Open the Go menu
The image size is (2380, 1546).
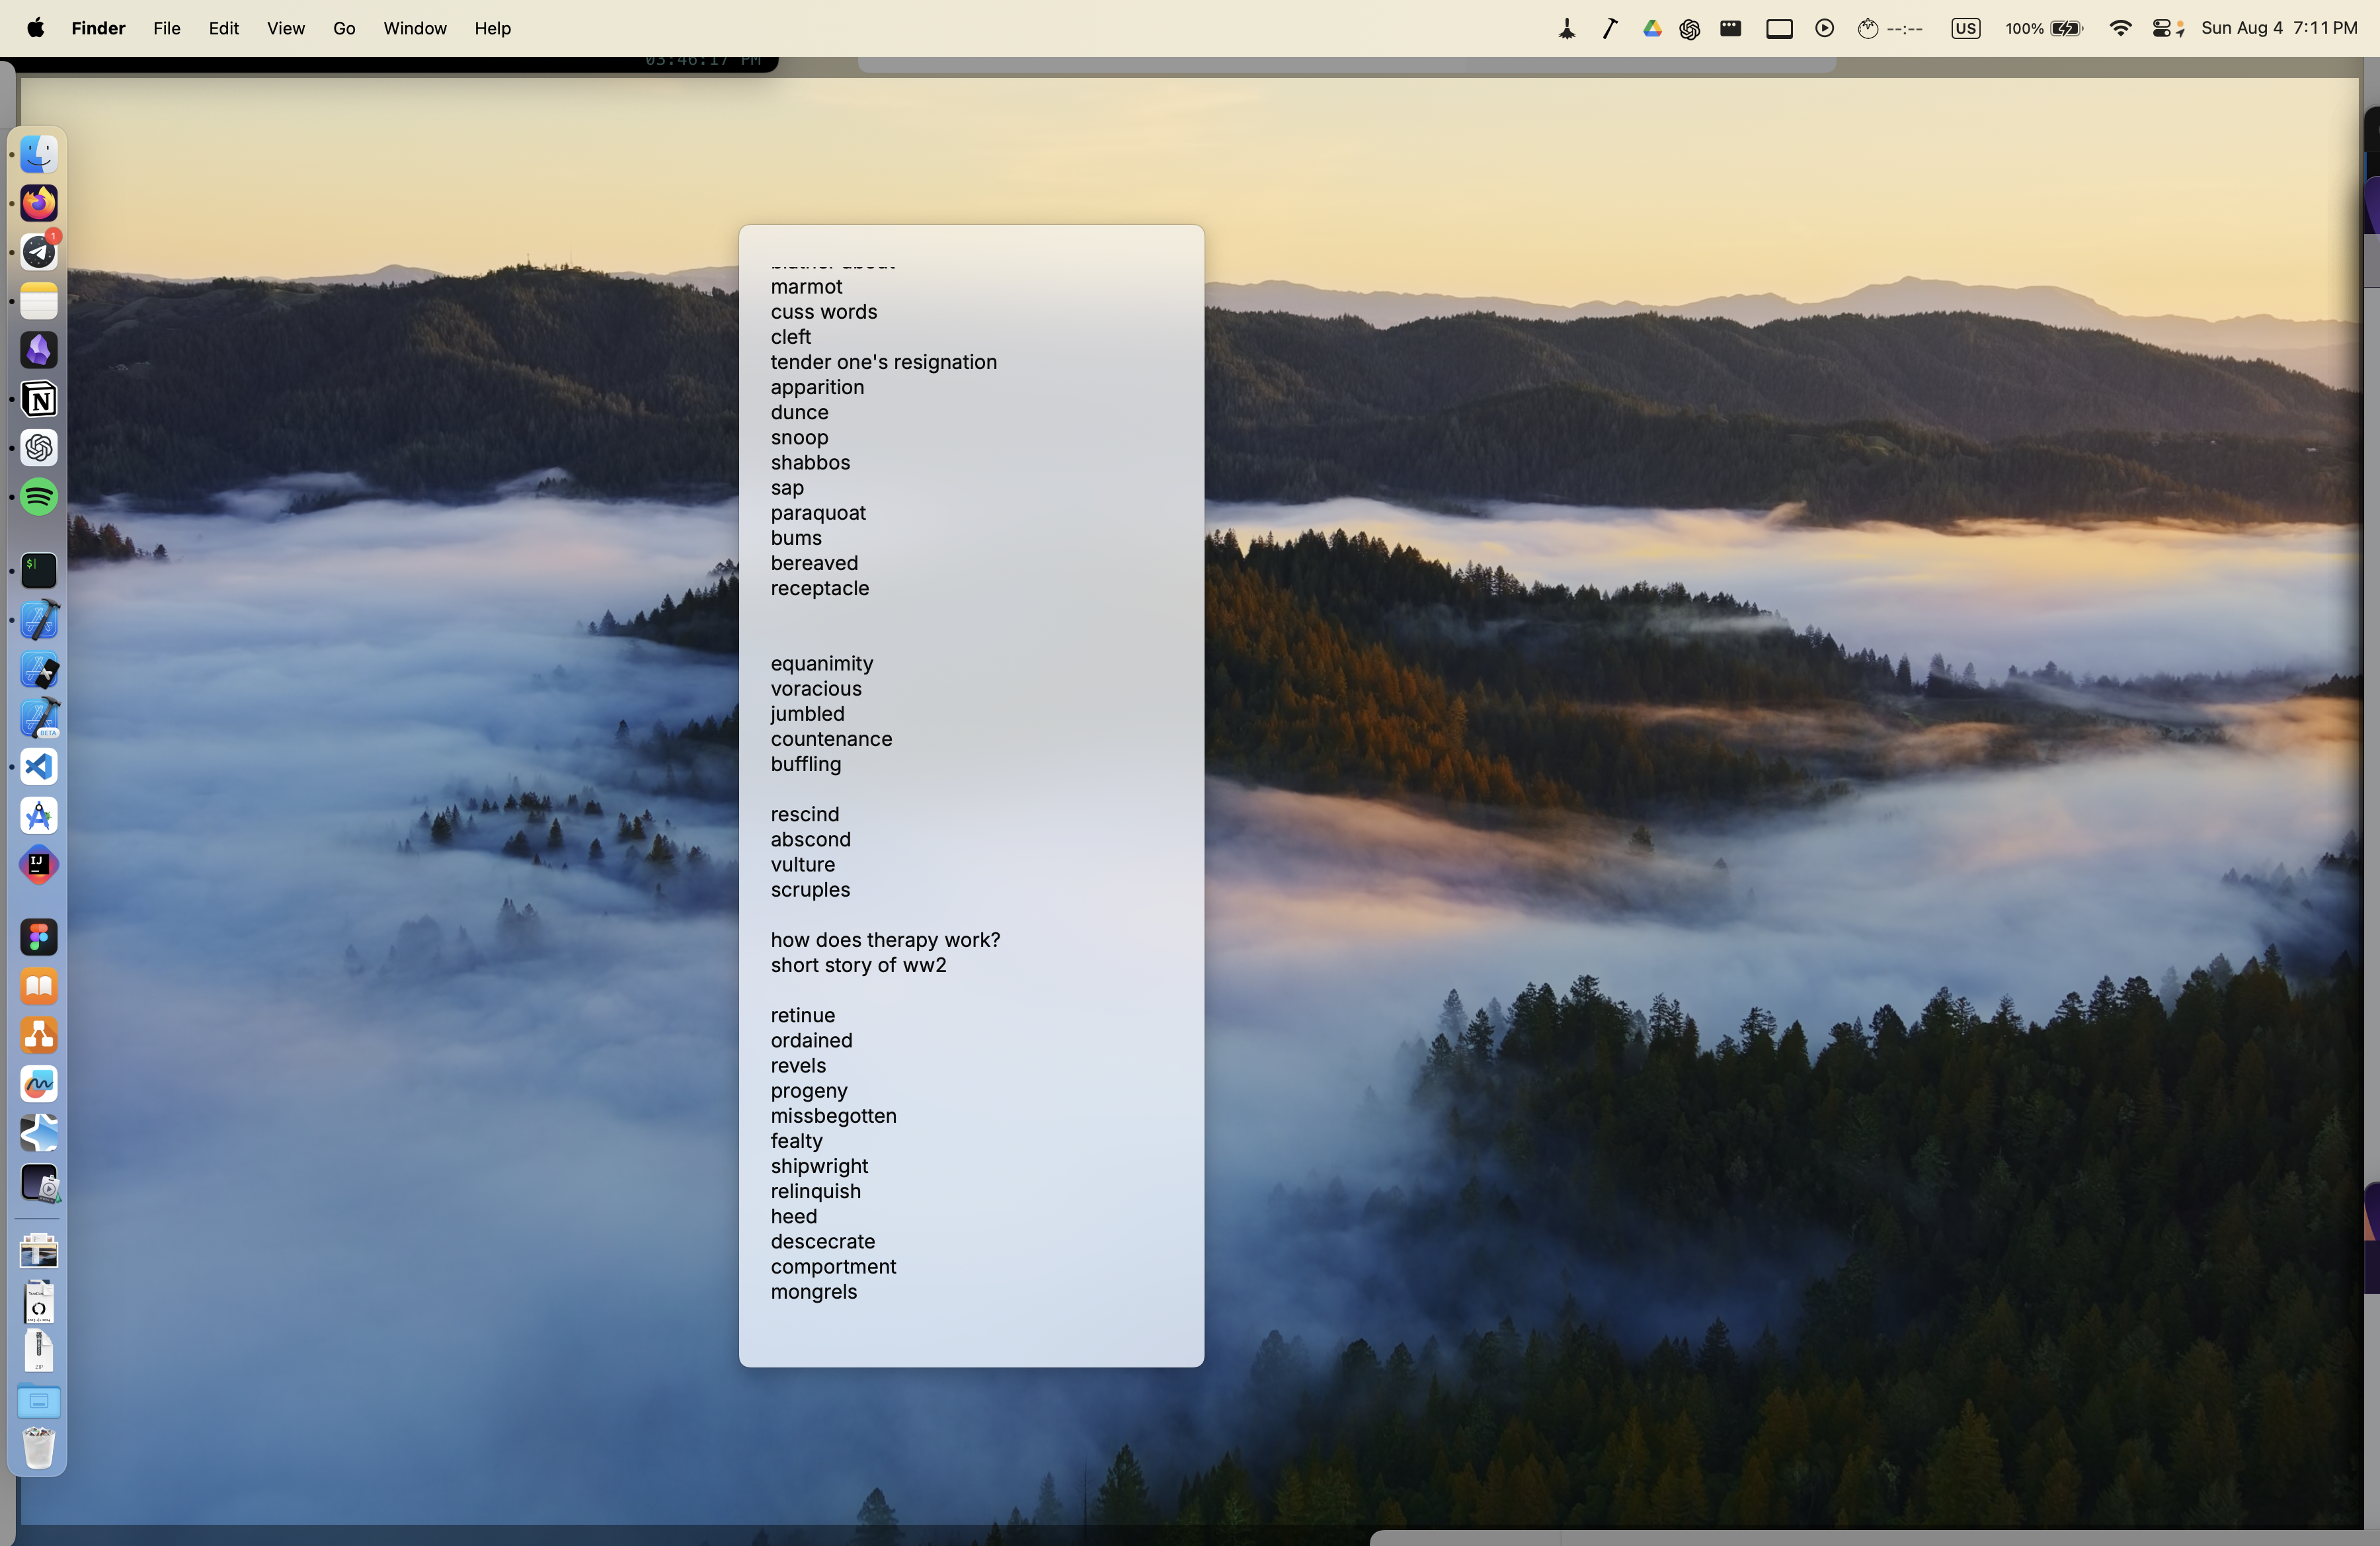344,29
